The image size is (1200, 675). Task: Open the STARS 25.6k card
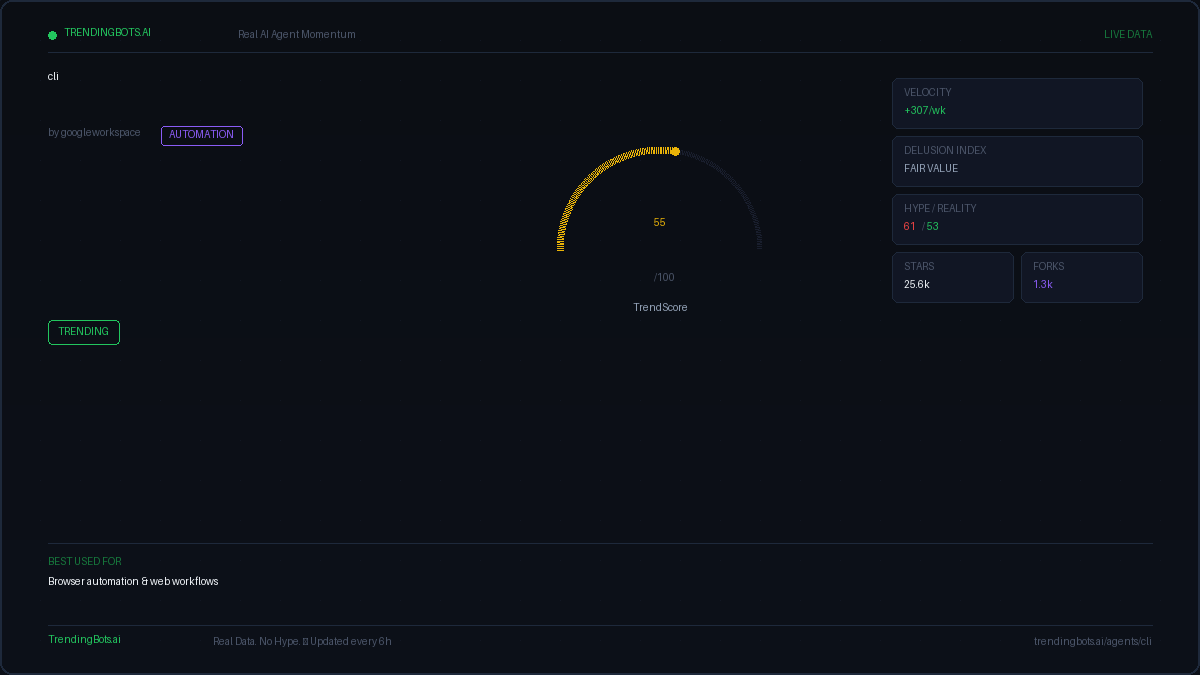pyautogui.click(x=953, y=277)
